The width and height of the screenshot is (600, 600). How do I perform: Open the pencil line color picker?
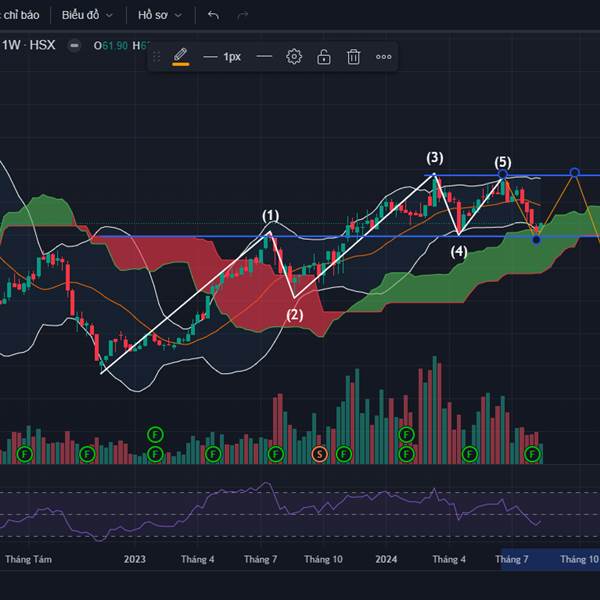pyautogui.click(x=180, y=57)
